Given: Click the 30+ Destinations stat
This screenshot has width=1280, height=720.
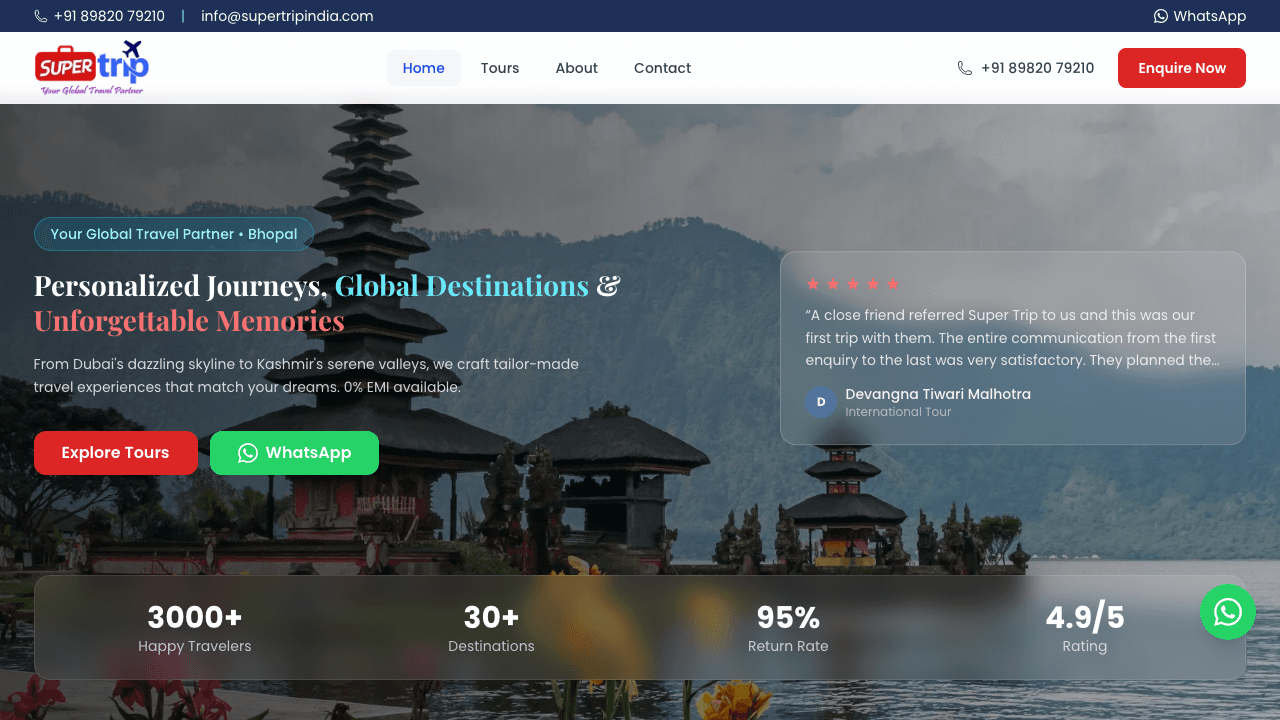Looking at the screenshot, I should (491, 628).
